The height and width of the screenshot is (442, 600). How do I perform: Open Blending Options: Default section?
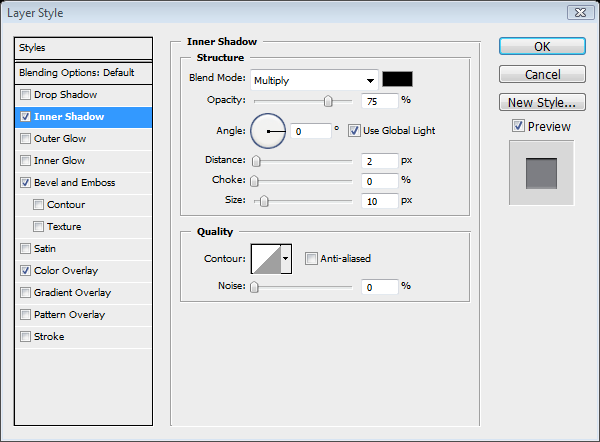(76, 73)
